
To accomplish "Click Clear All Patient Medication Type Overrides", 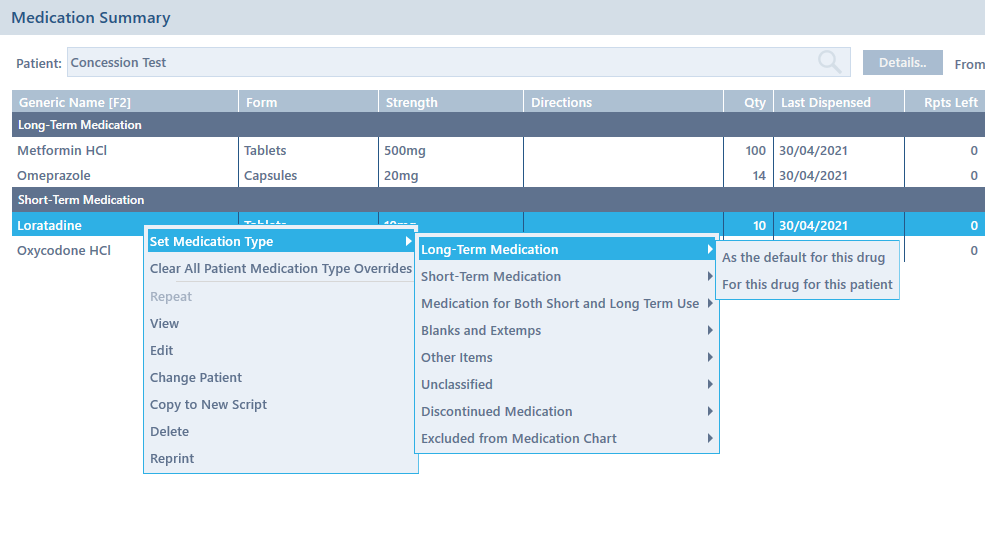I will (280, 269).
